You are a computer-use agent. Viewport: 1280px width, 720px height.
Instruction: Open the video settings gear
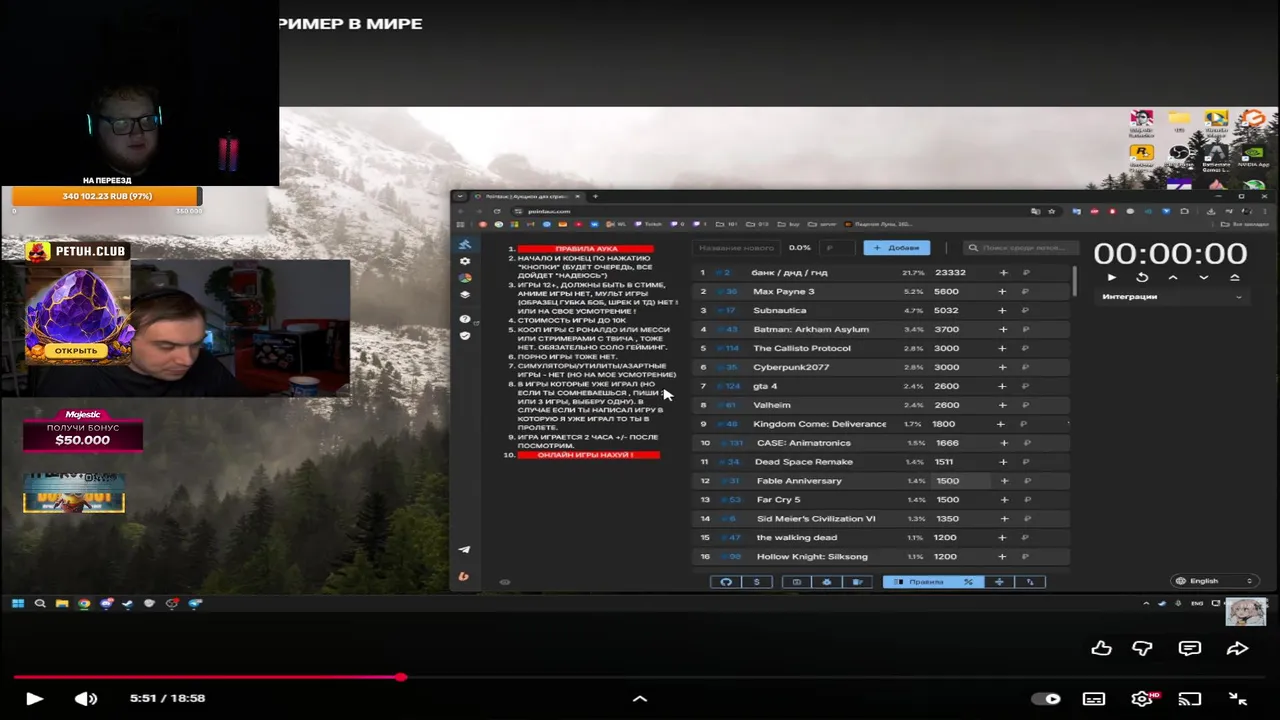pos(1142,699)
